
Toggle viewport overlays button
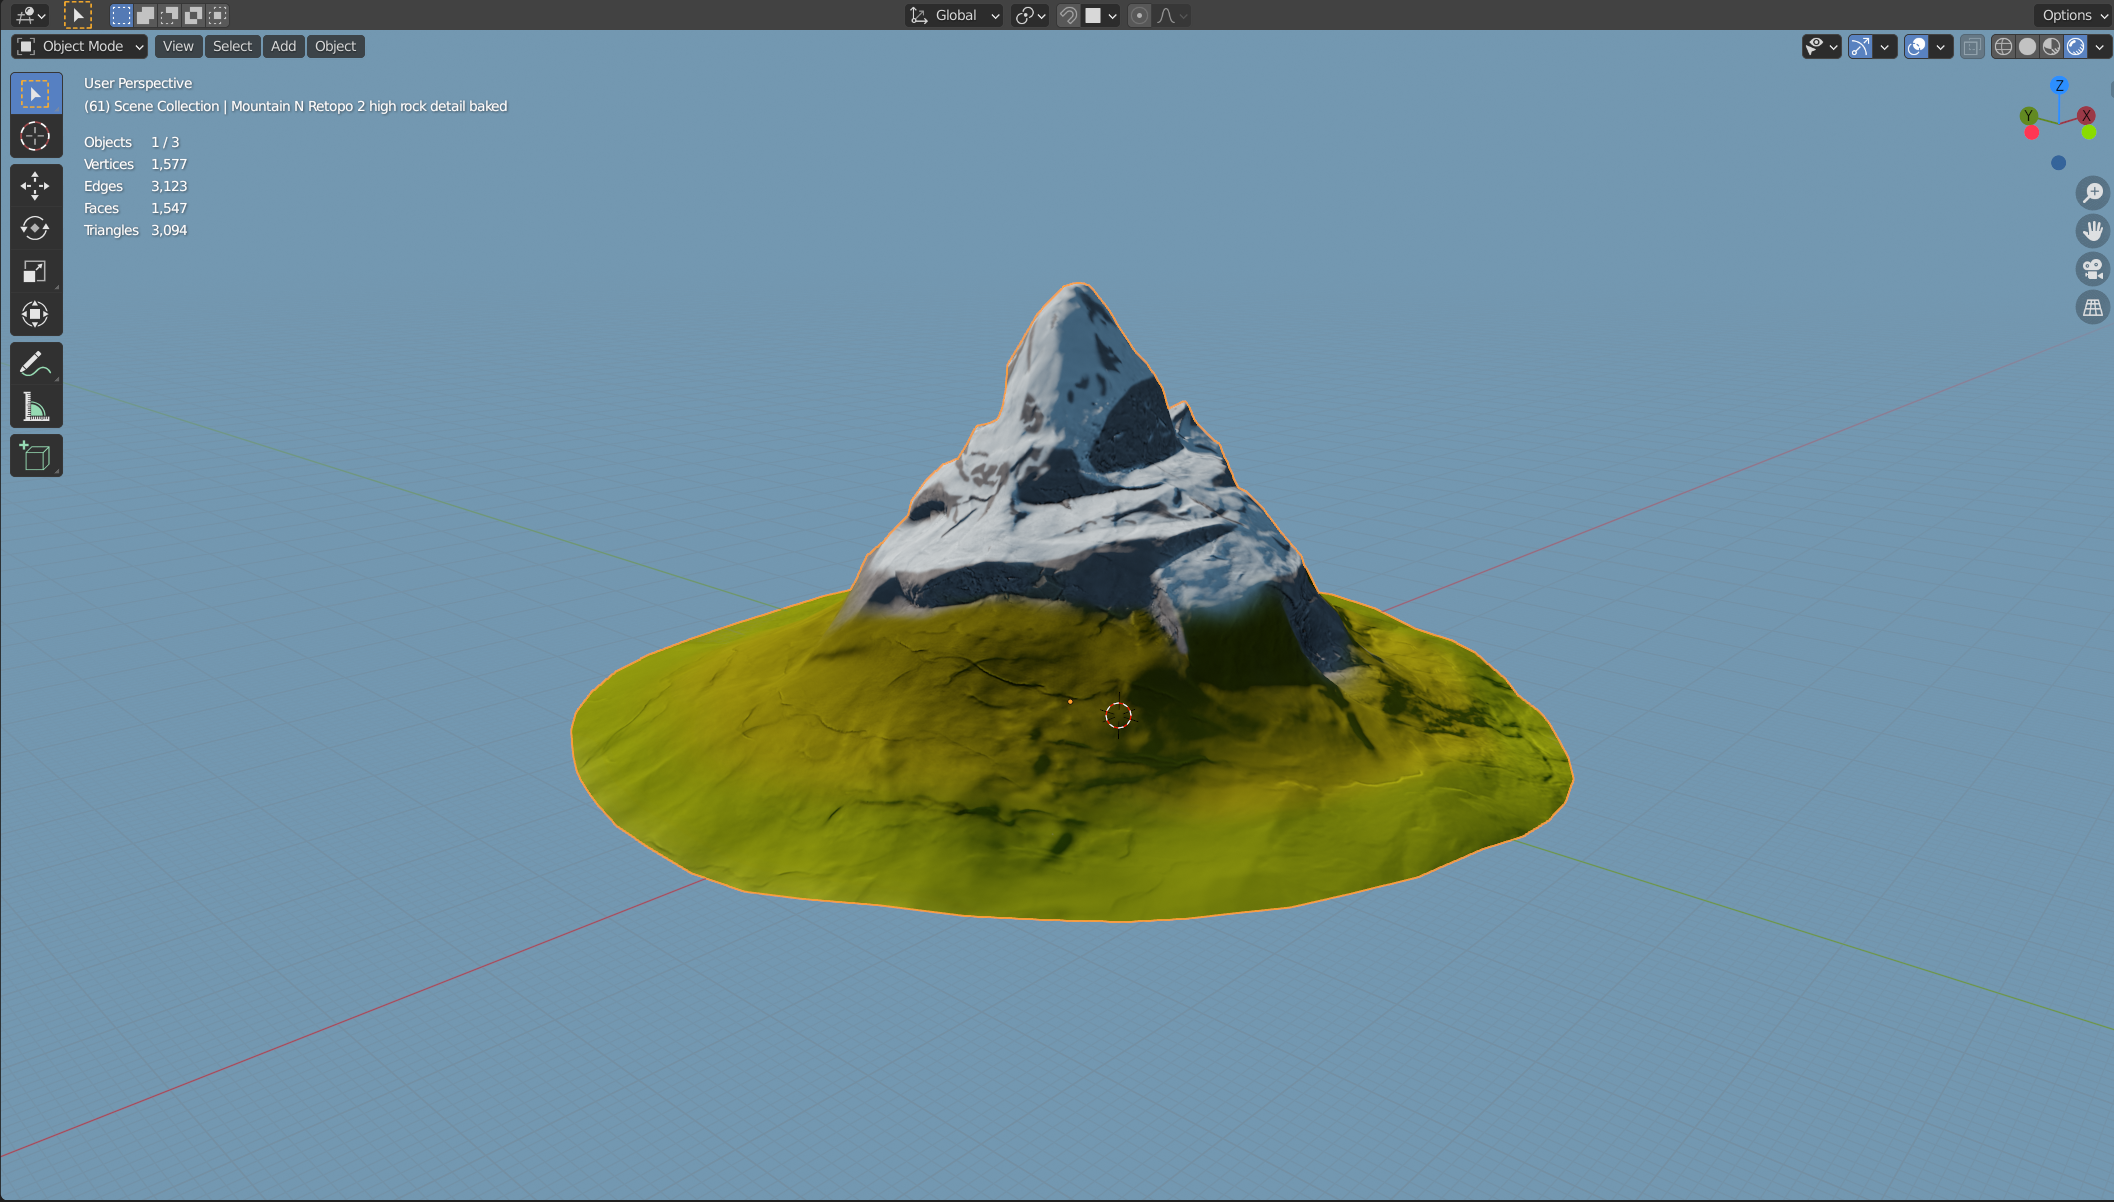[x=1916, y=46]
